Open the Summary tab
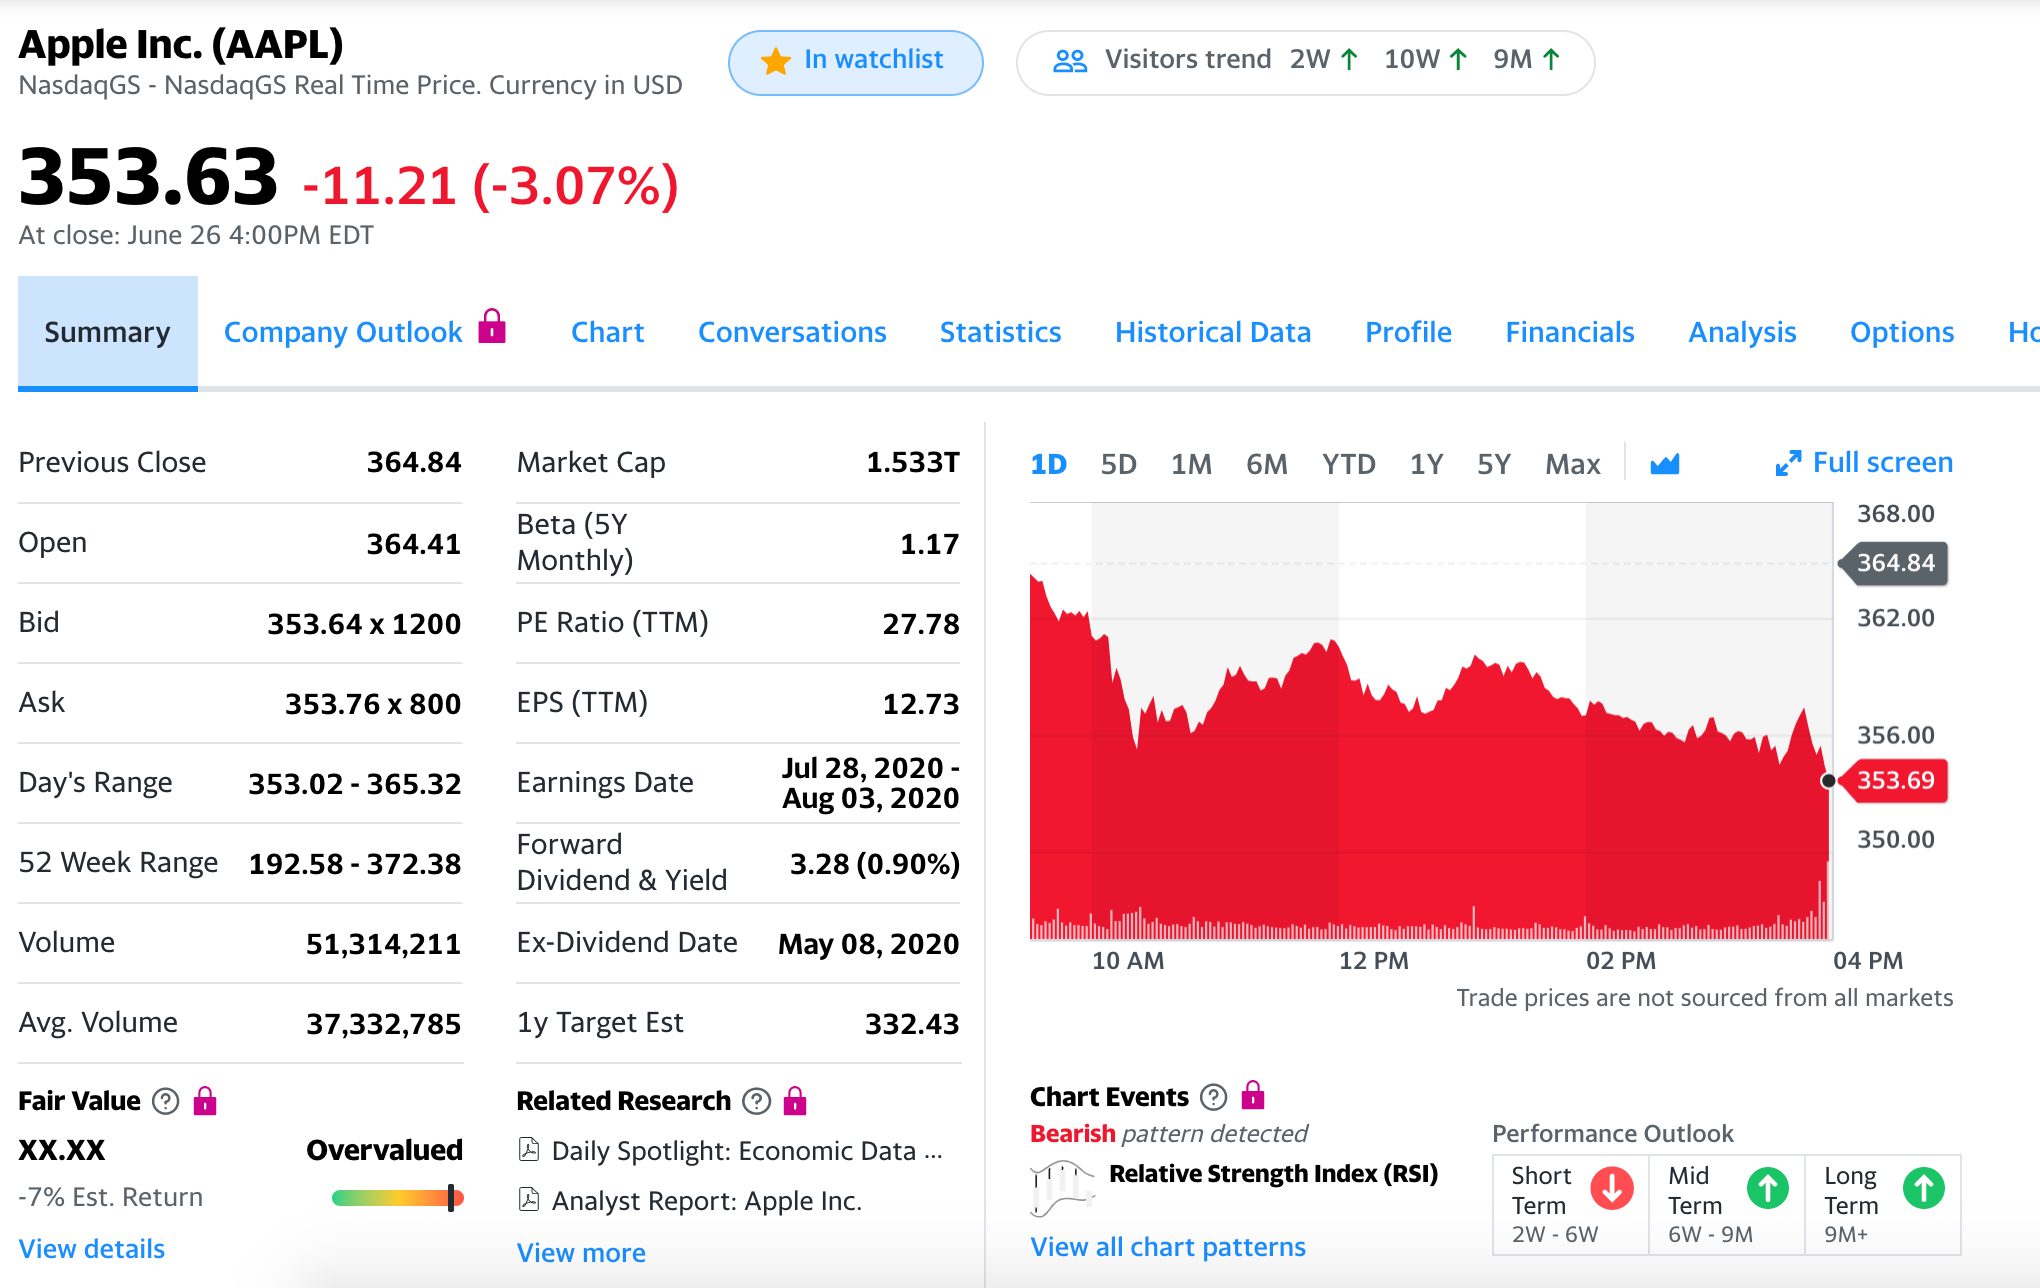 (x=108, y=332)
